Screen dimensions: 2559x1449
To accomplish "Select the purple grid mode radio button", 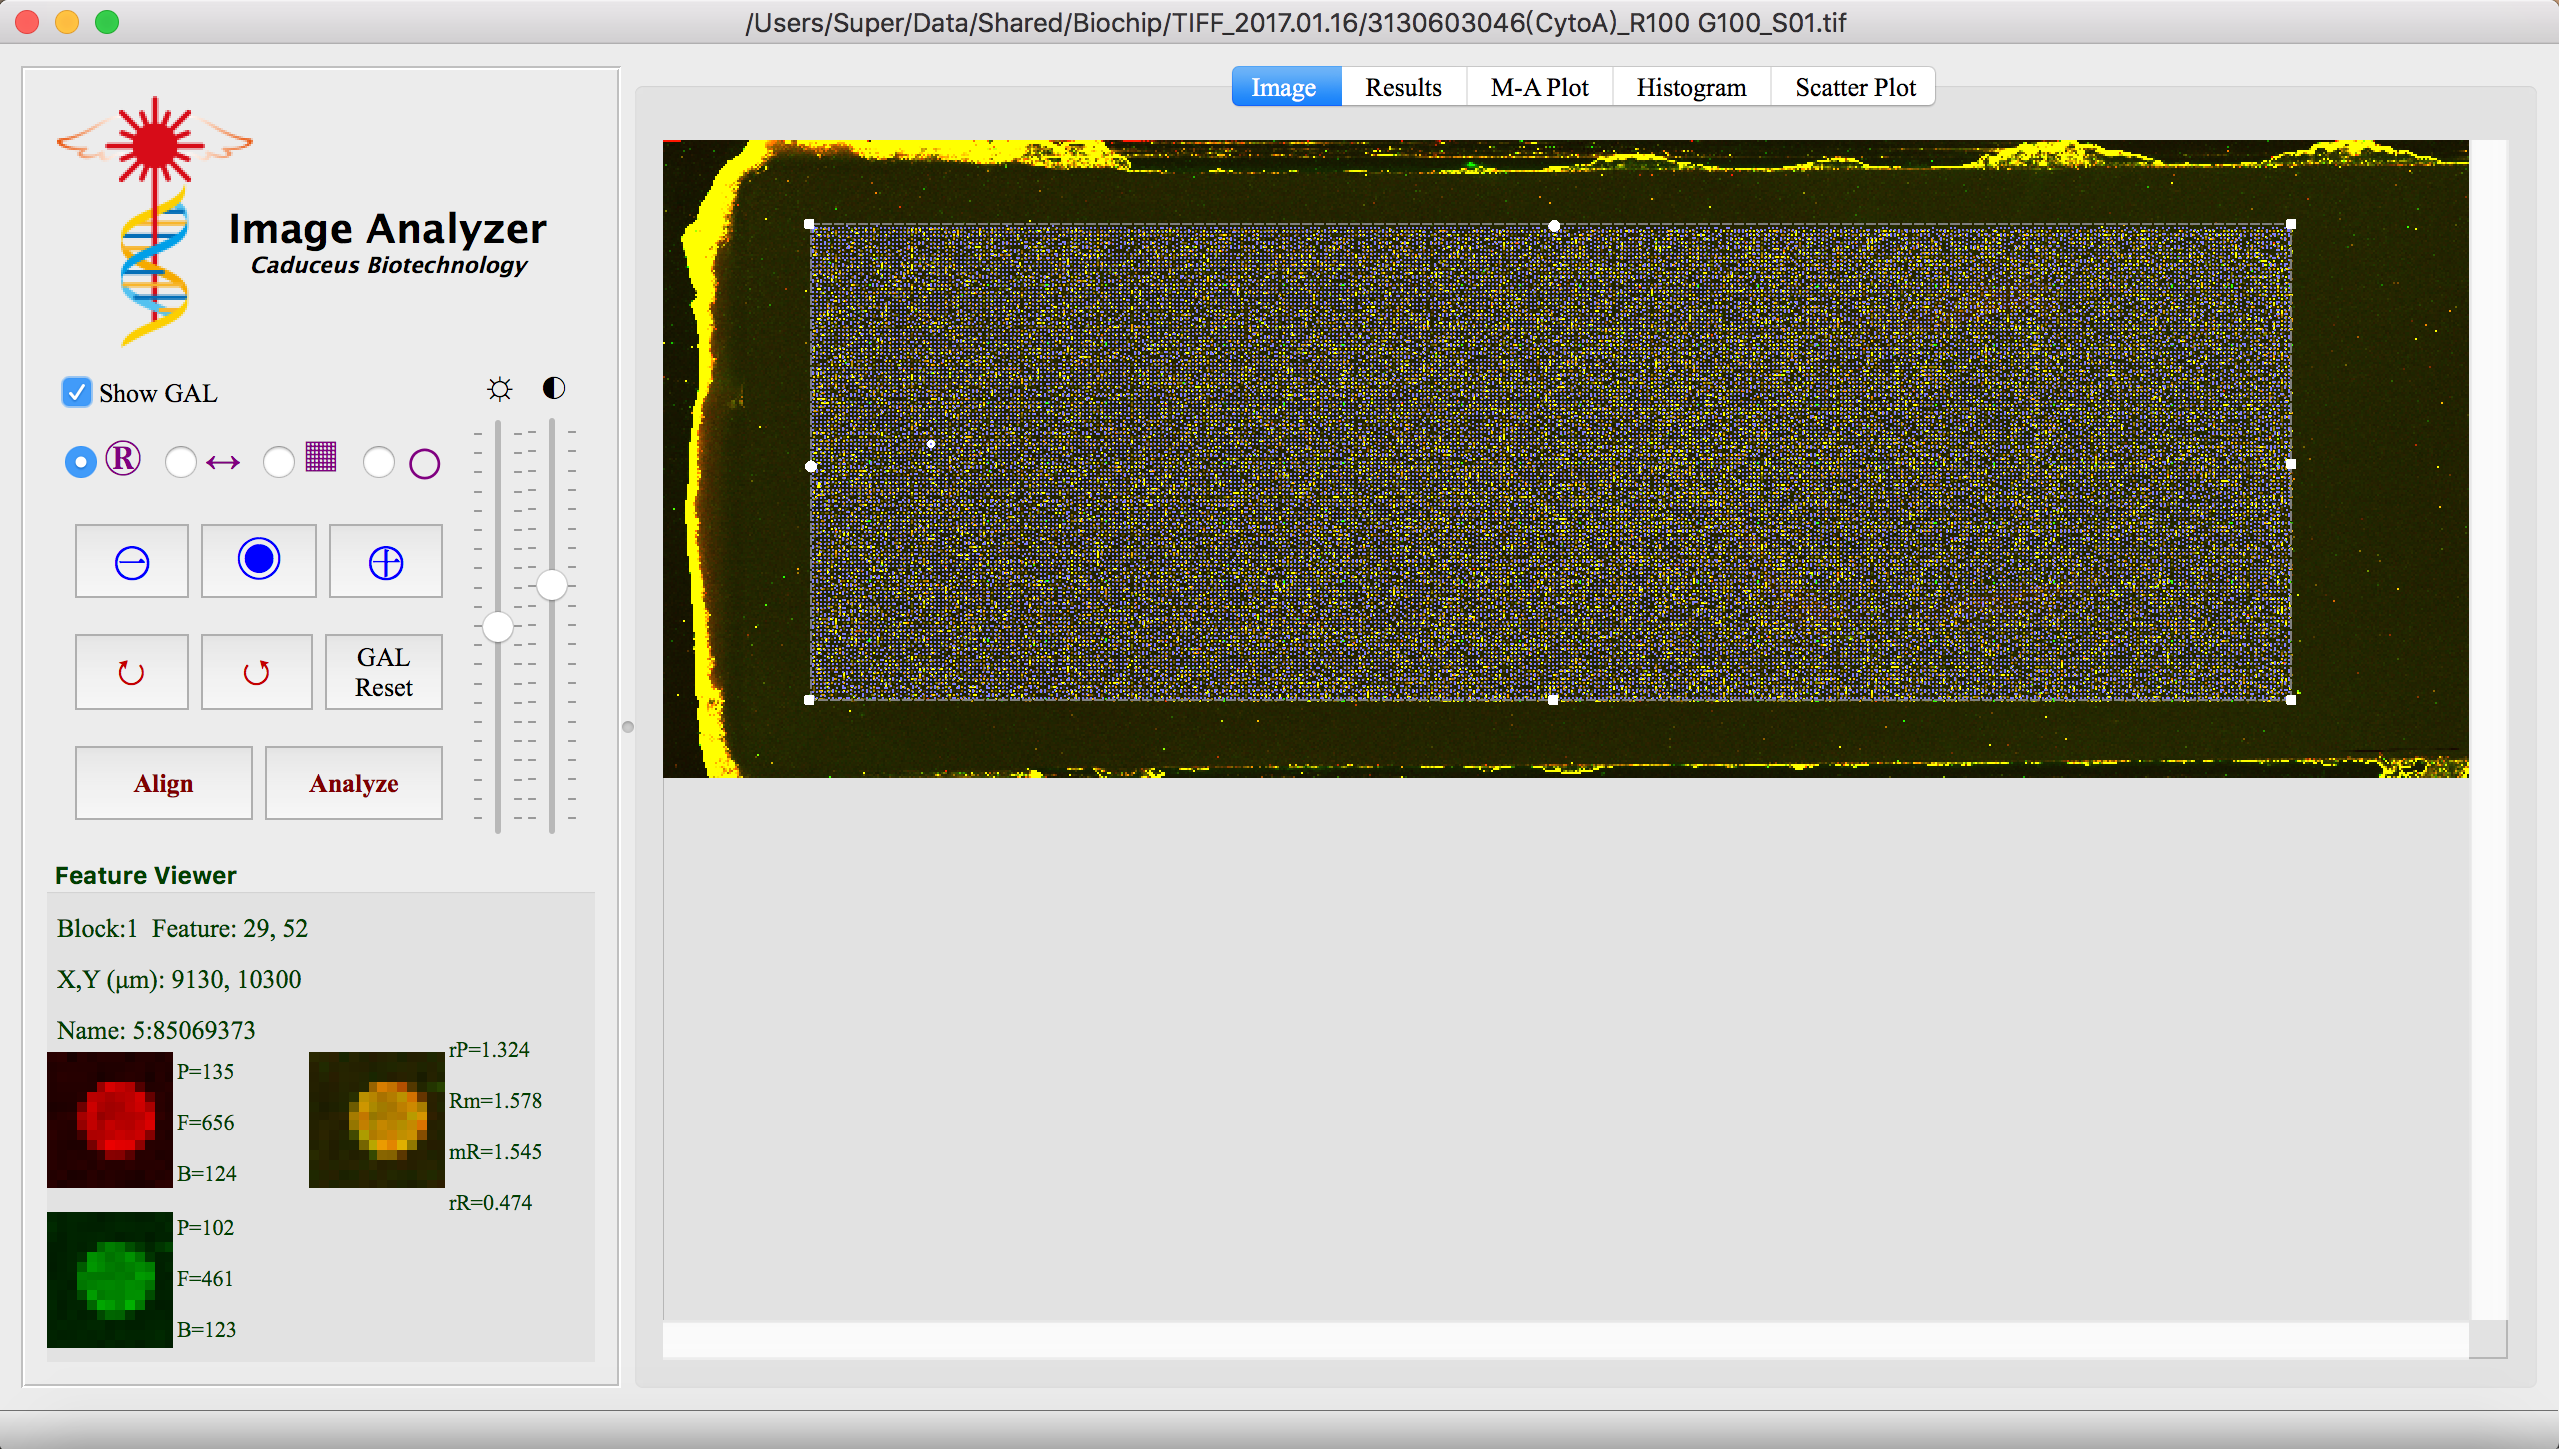I will point(279,462).
